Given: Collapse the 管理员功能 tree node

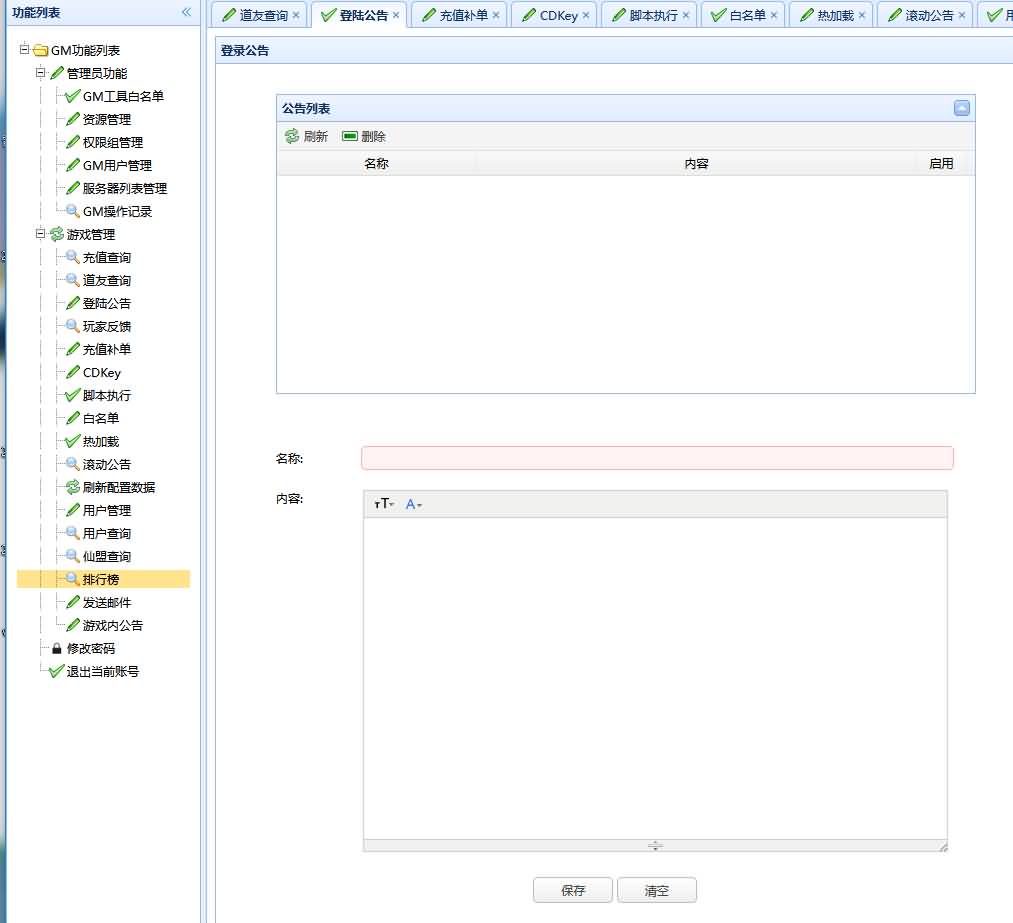Looking at the screenshot, I should click(41, 73).
